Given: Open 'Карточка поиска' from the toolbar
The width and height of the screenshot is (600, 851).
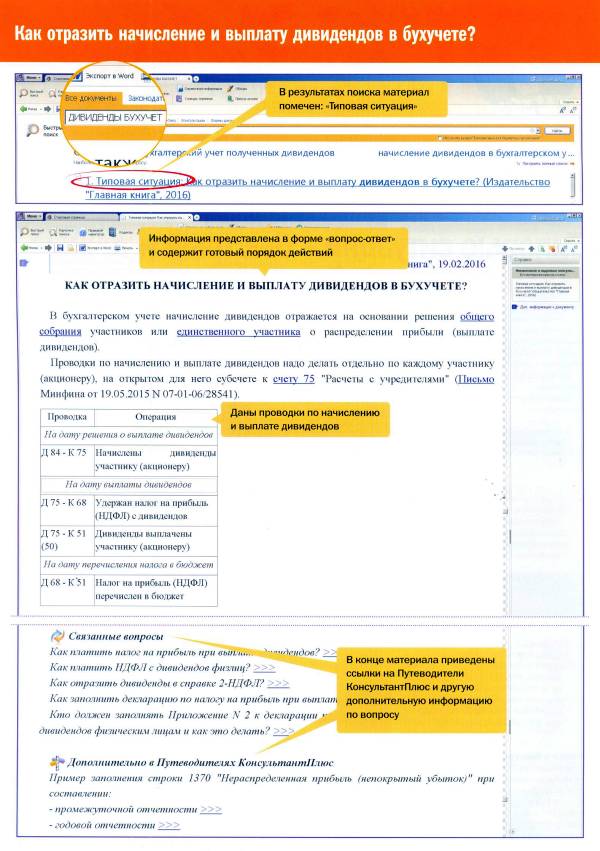Looking at the screenshot, I should point(61,232).
